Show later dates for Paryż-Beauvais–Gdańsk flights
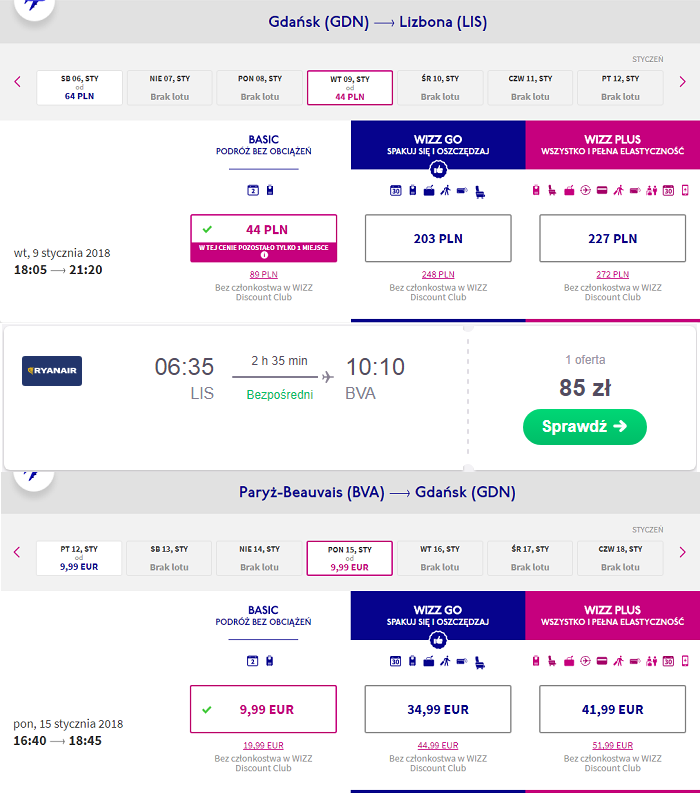The height and width of the screenshot is (793, 700). (x=682, y=552)
